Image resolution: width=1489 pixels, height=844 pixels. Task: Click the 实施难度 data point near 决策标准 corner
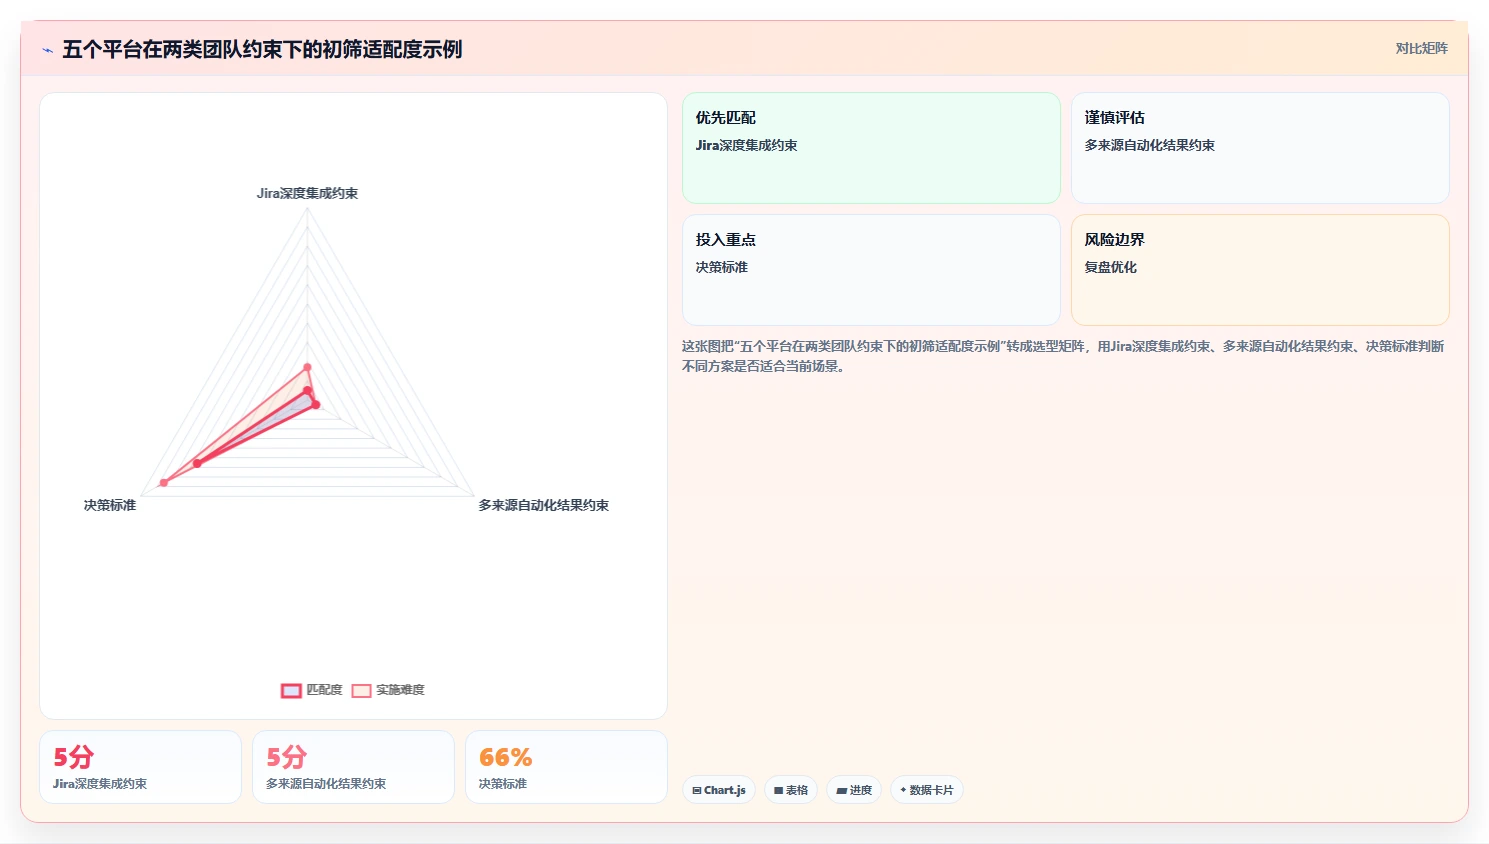[x=164, y=483]
